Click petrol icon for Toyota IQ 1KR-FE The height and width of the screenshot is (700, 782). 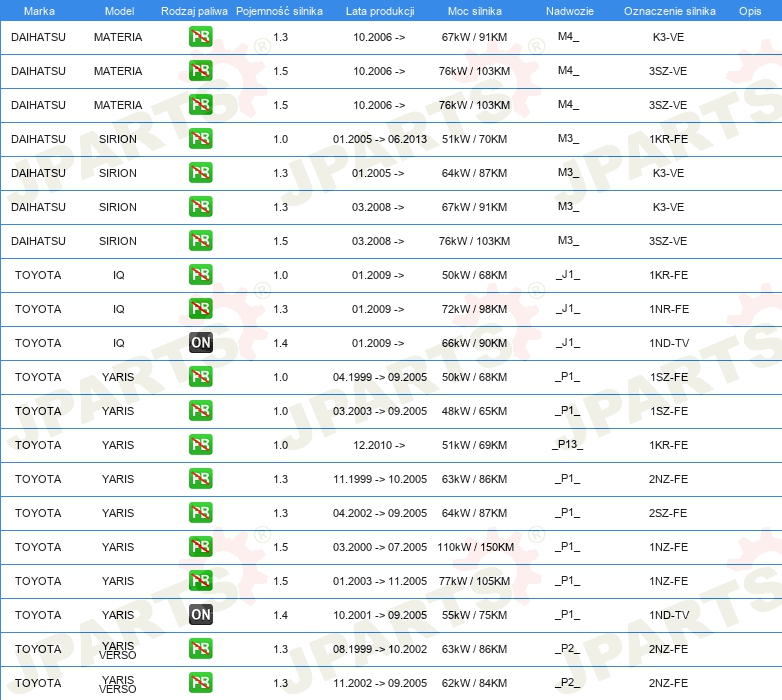[200, 274]
